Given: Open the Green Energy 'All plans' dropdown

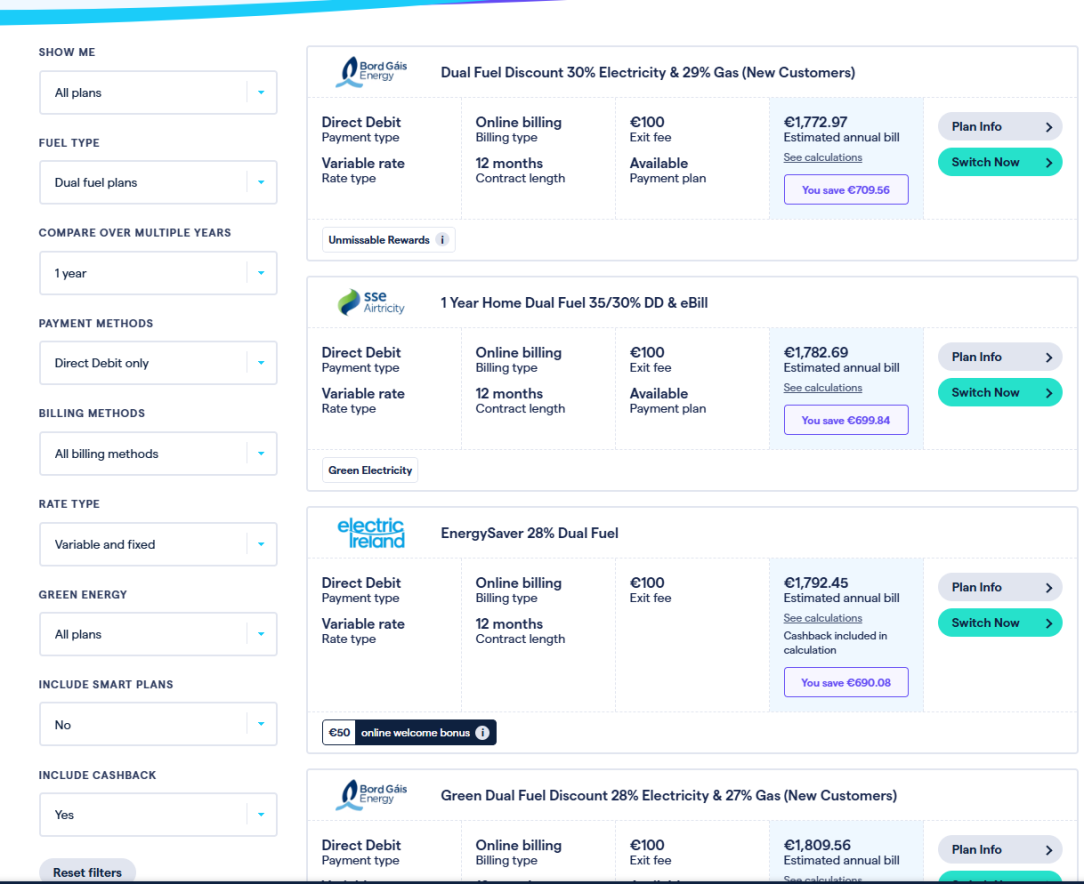Looking at the screenshot, I should tap(158, 634).
